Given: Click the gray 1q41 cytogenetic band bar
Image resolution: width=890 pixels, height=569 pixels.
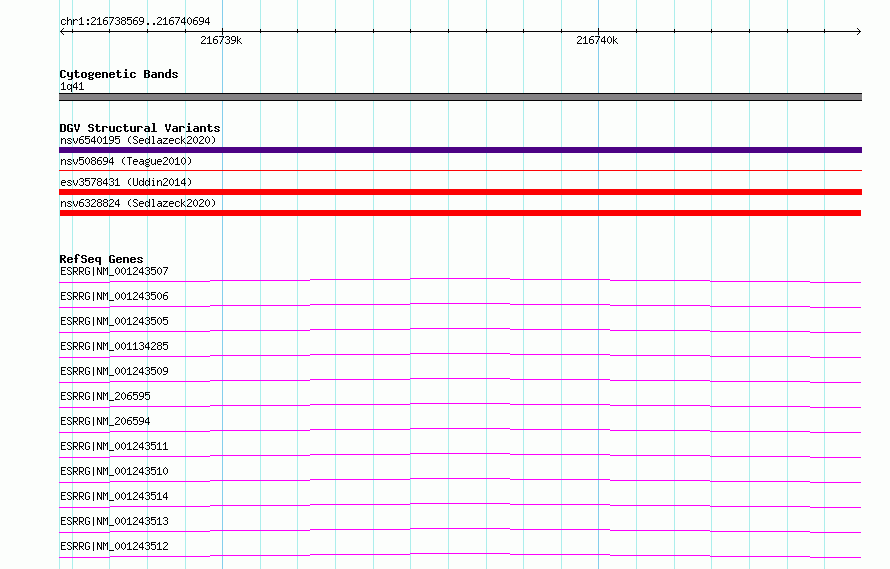Looking at the screenshot, I should 460,97.
